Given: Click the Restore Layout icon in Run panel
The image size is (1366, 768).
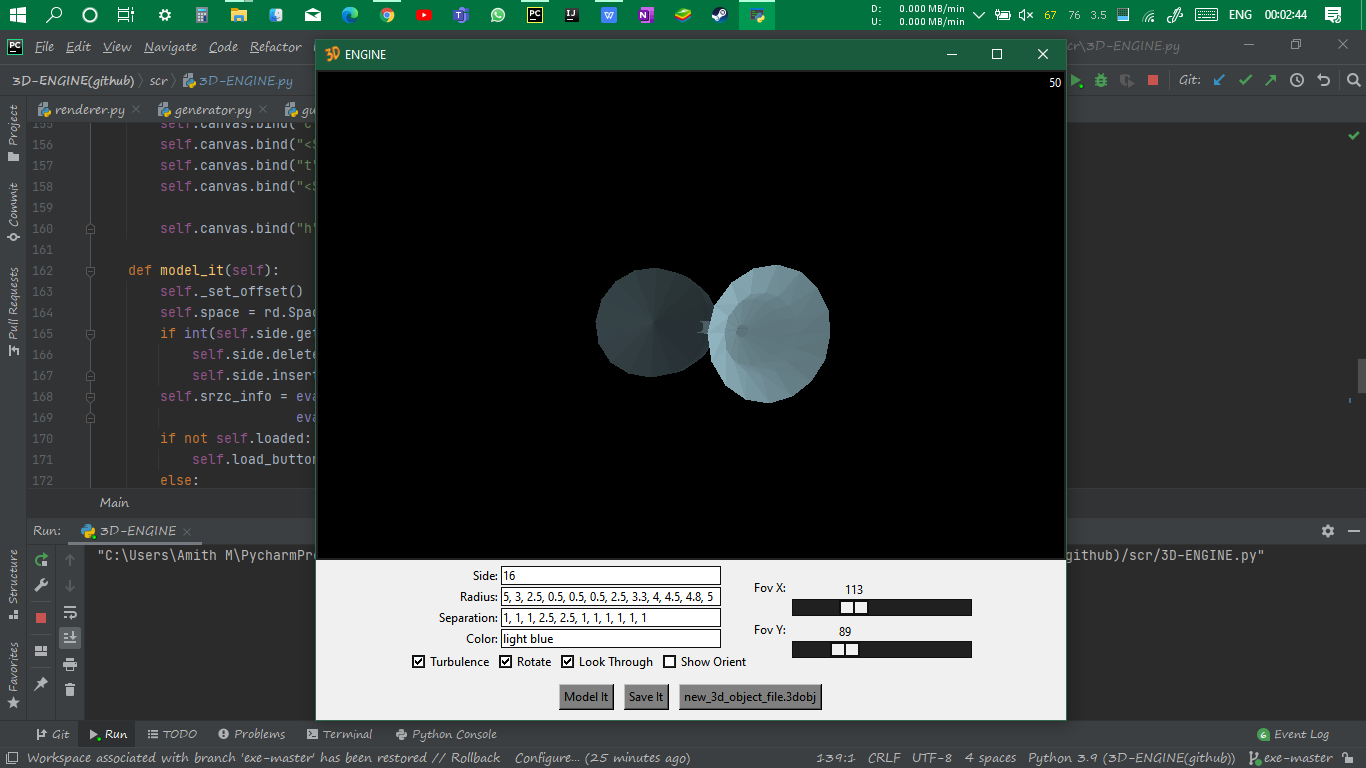Looking at the screenshot, I should [41, 651].
